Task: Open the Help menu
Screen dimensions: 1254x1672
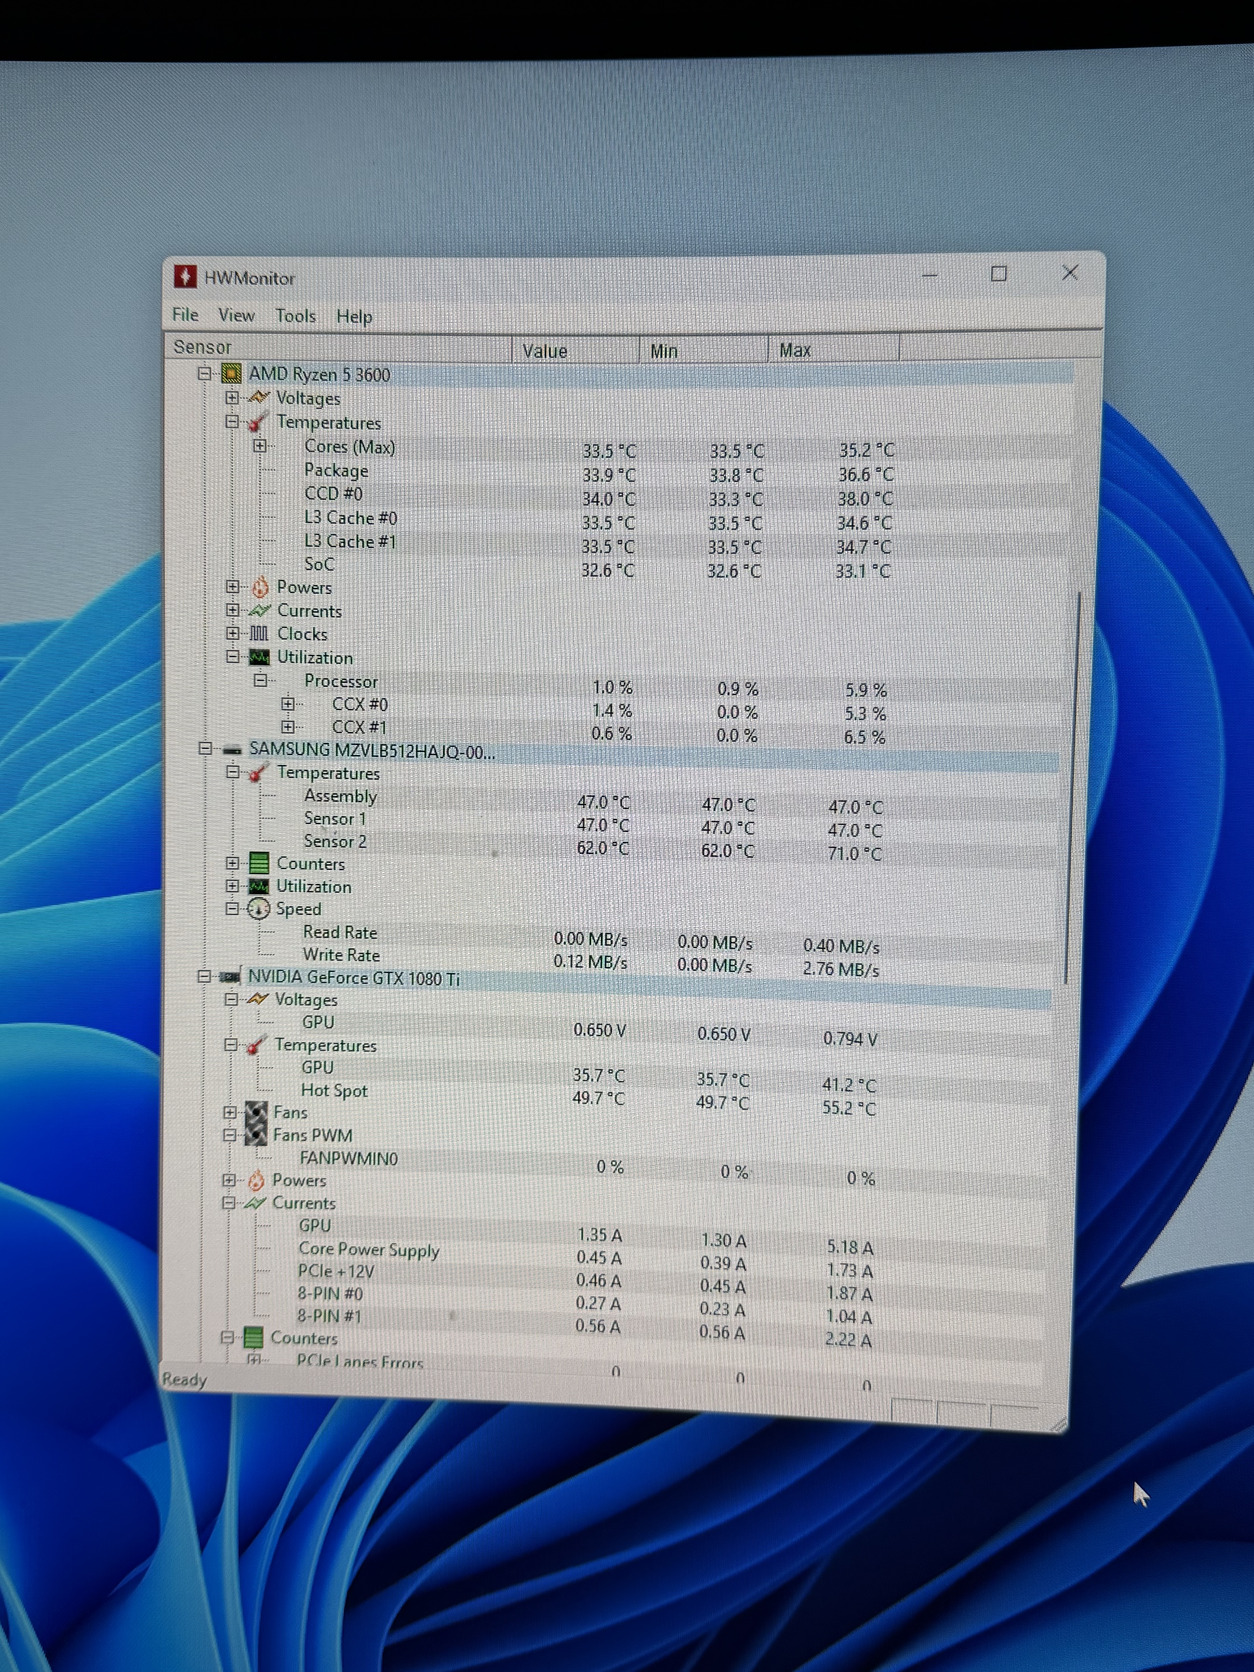Action: click(354, 316)
